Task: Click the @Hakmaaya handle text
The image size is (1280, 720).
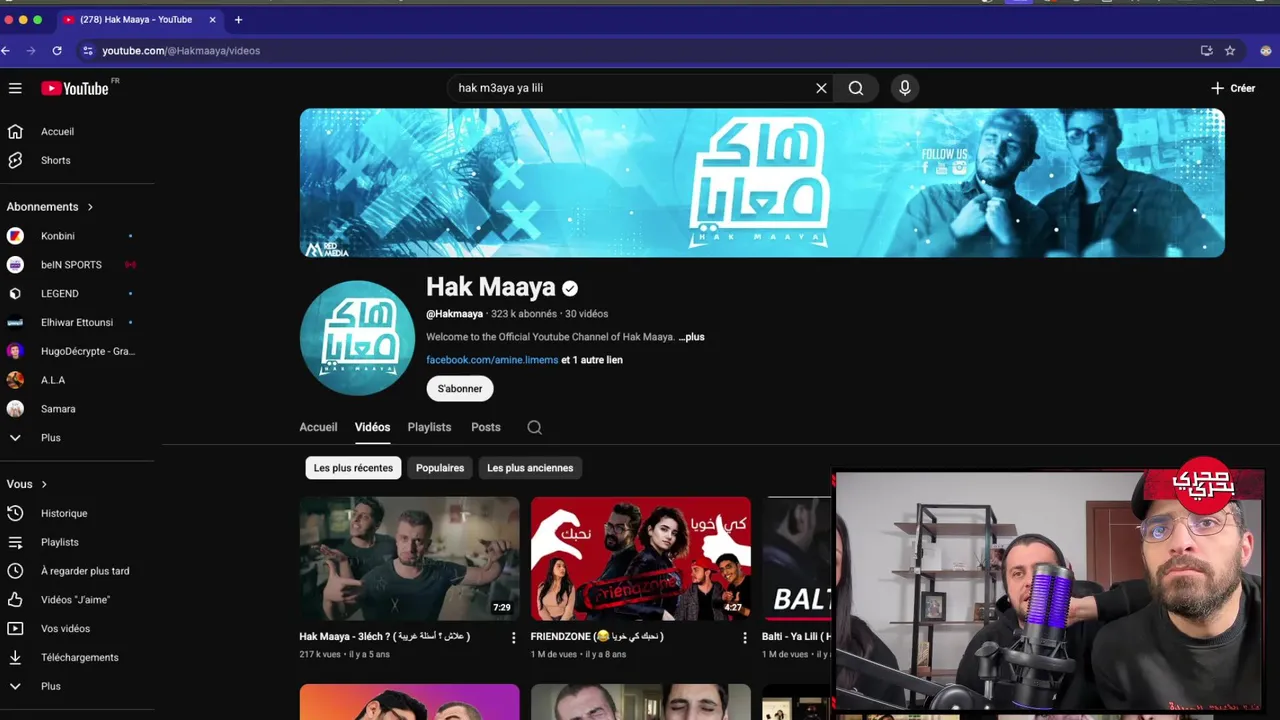Action: click(x=454, y=314)
